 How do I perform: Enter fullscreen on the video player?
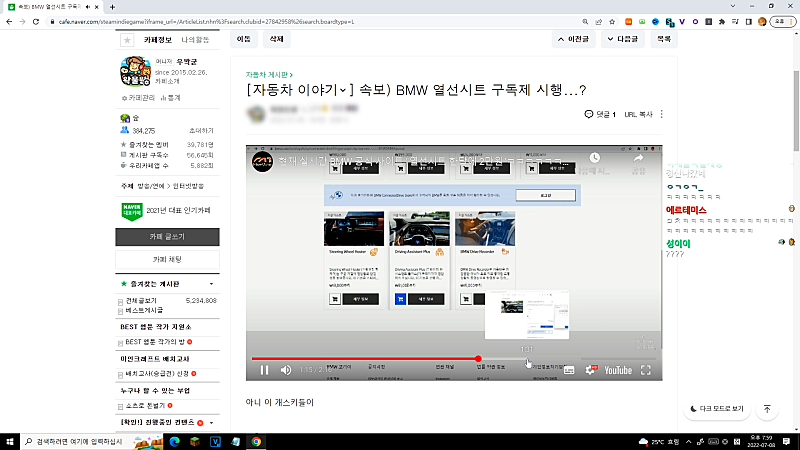pyautogui.click(x=646, y=370)
